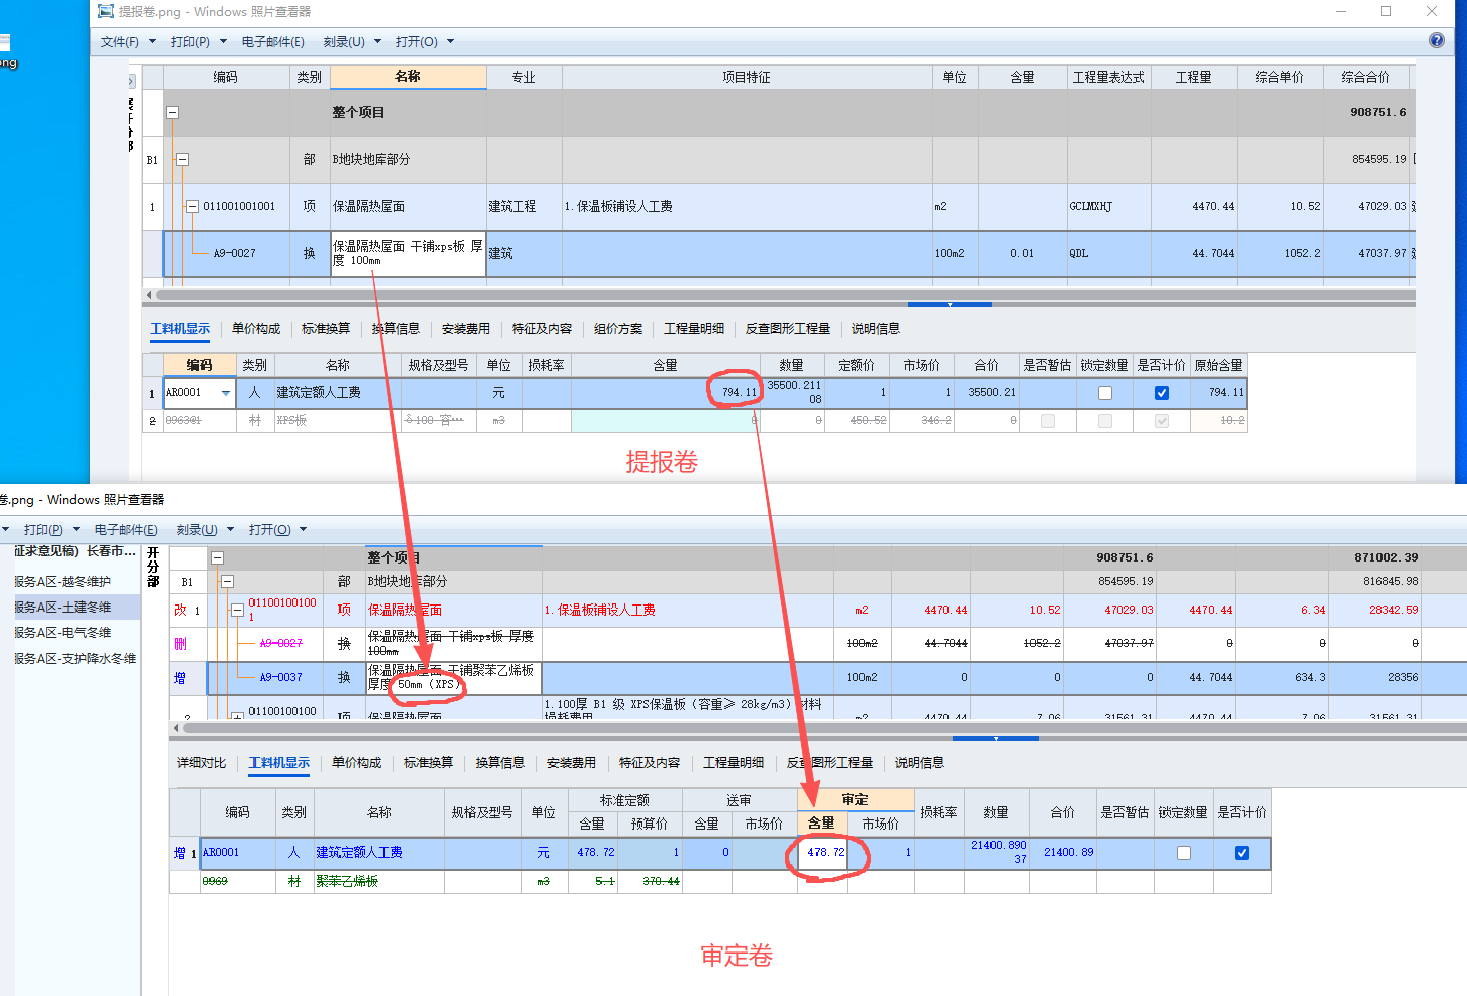Tick the 锁定数量 checkbox in the 478.72 row

1184,853
